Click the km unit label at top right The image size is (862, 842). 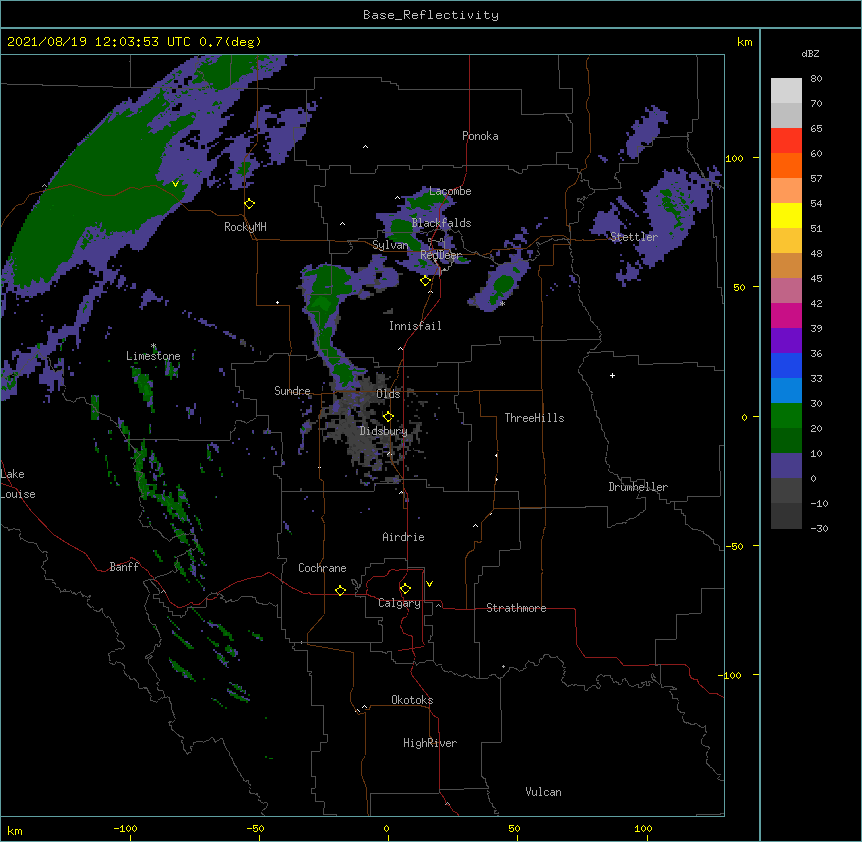(x=744, y=42)
